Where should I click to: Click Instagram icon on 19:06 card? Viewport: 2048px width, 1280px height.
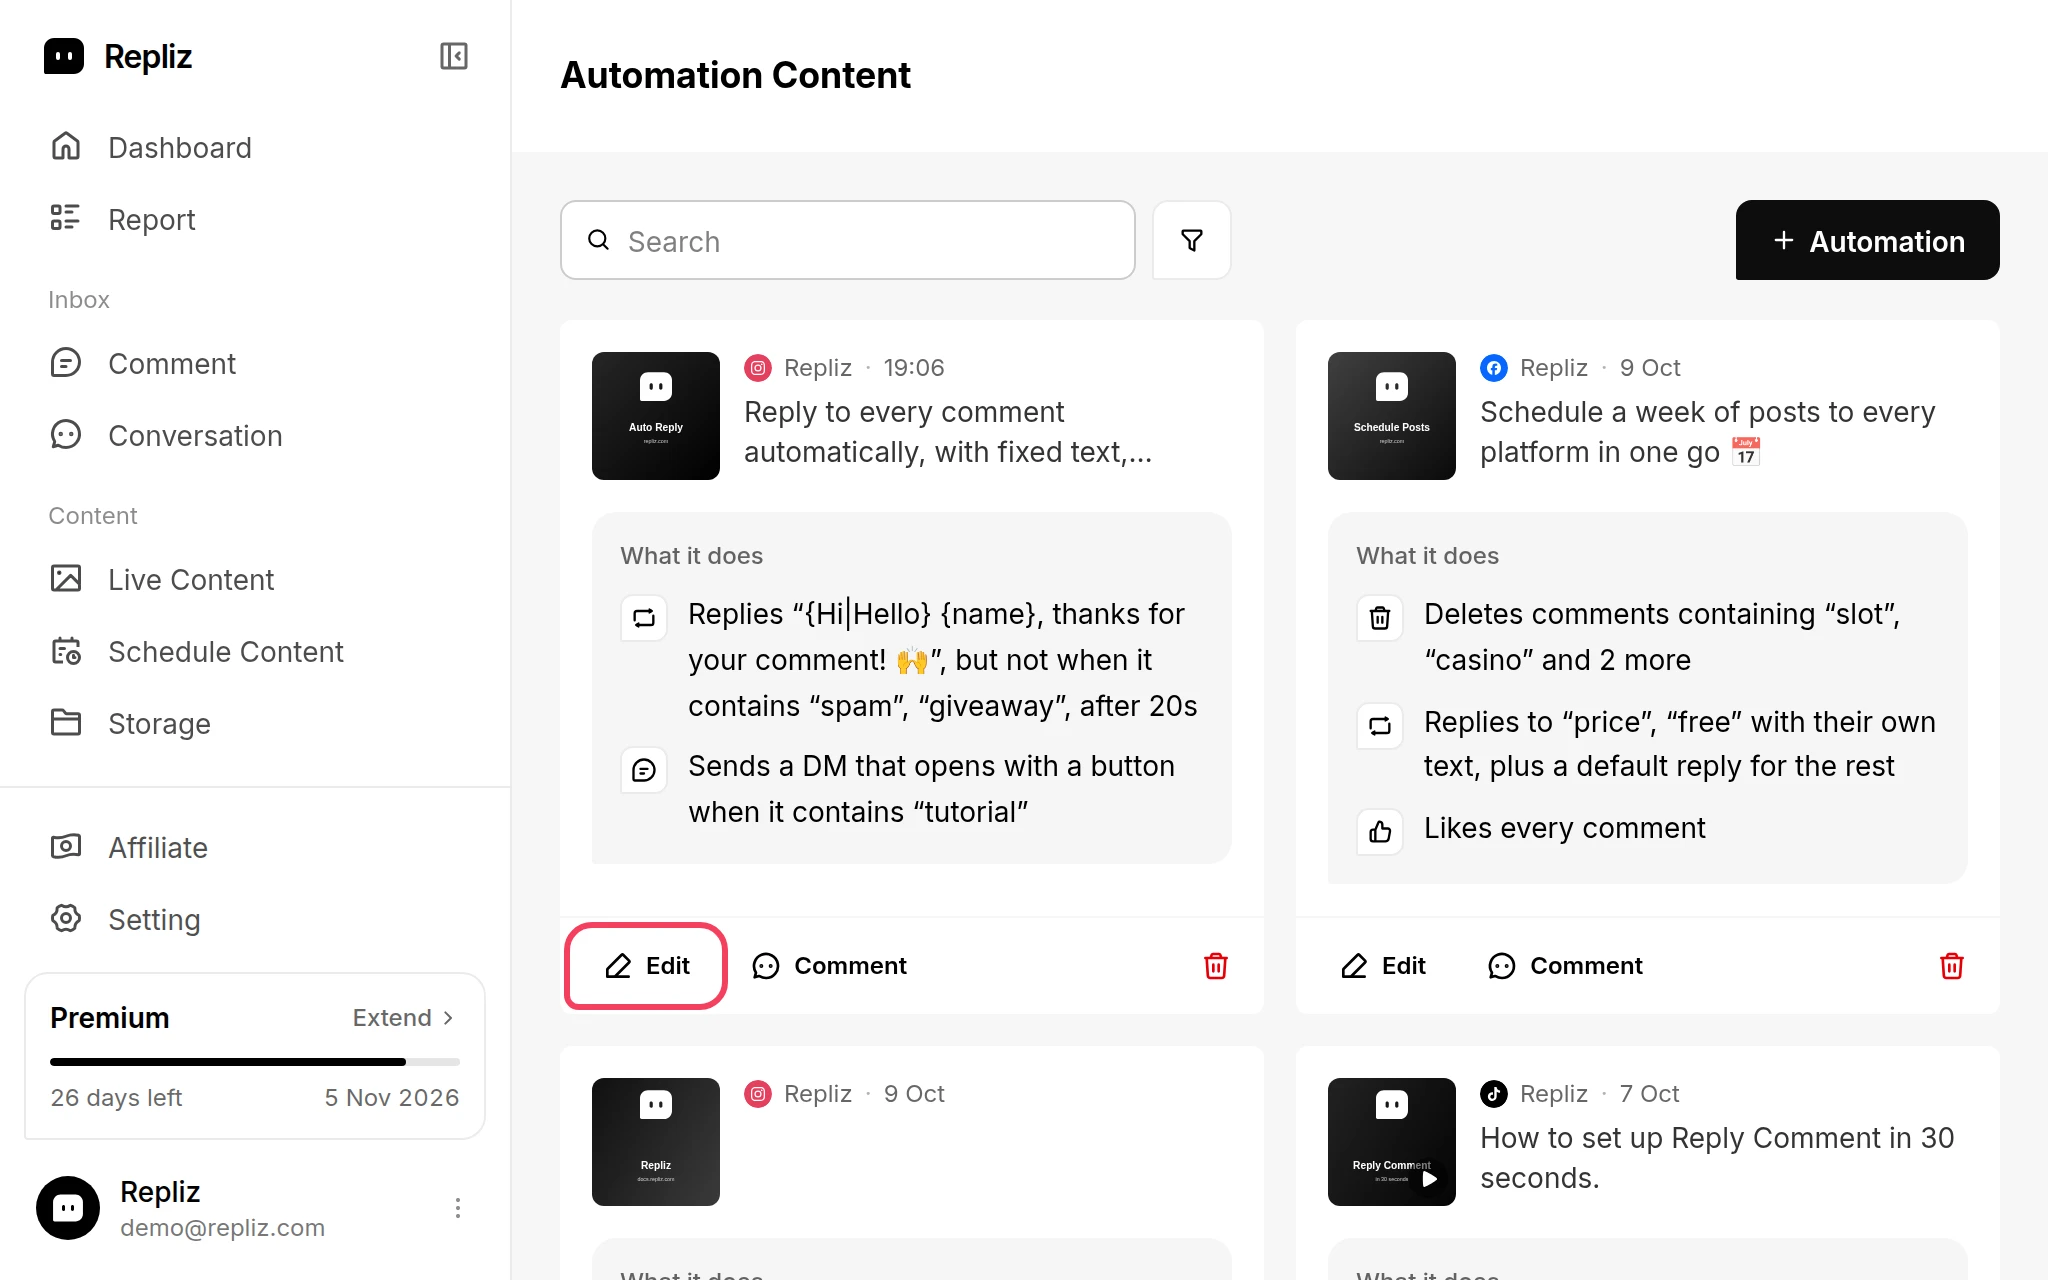pos(758,368)
